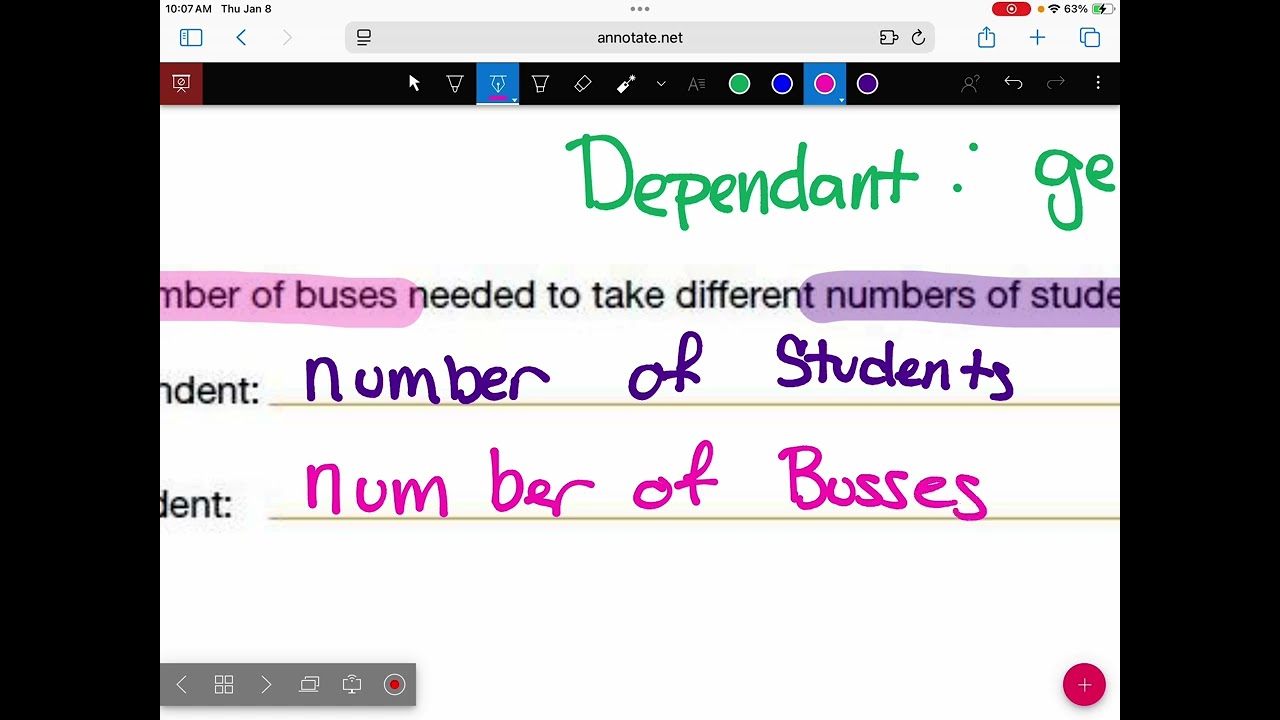Click the annotate.net address field
Image resolution: width=1280 pixels, height=720 pixels.
(x=640, y=38)
